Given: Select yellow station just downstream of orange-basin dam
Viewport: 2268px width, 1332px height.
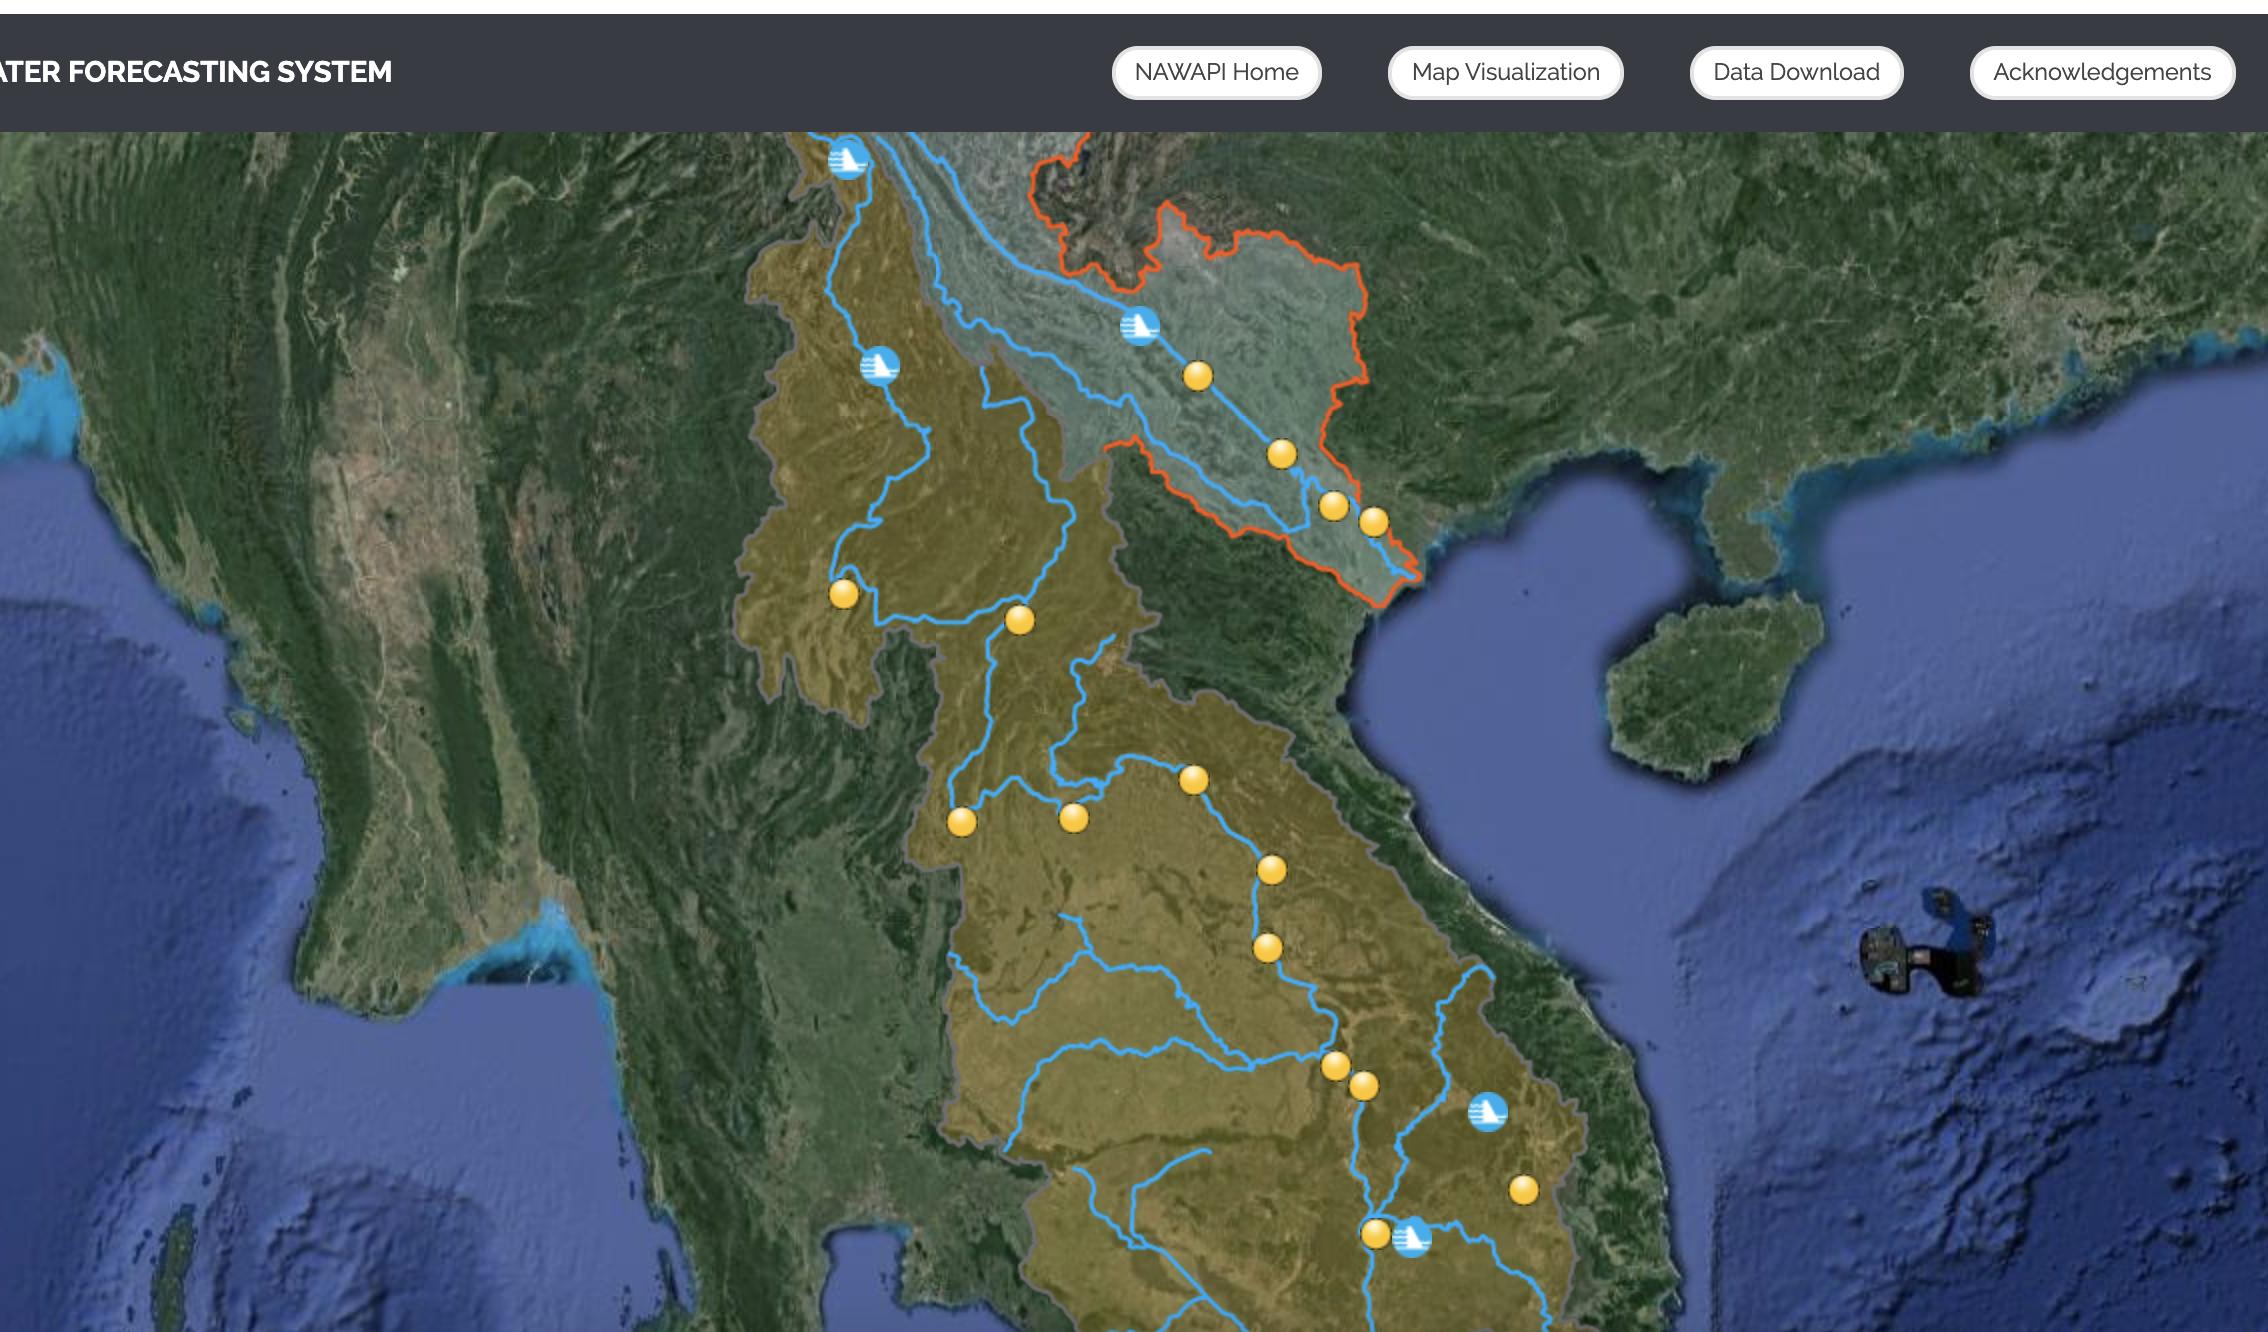Looking at the screenshot, I should tap(1197, 376).
